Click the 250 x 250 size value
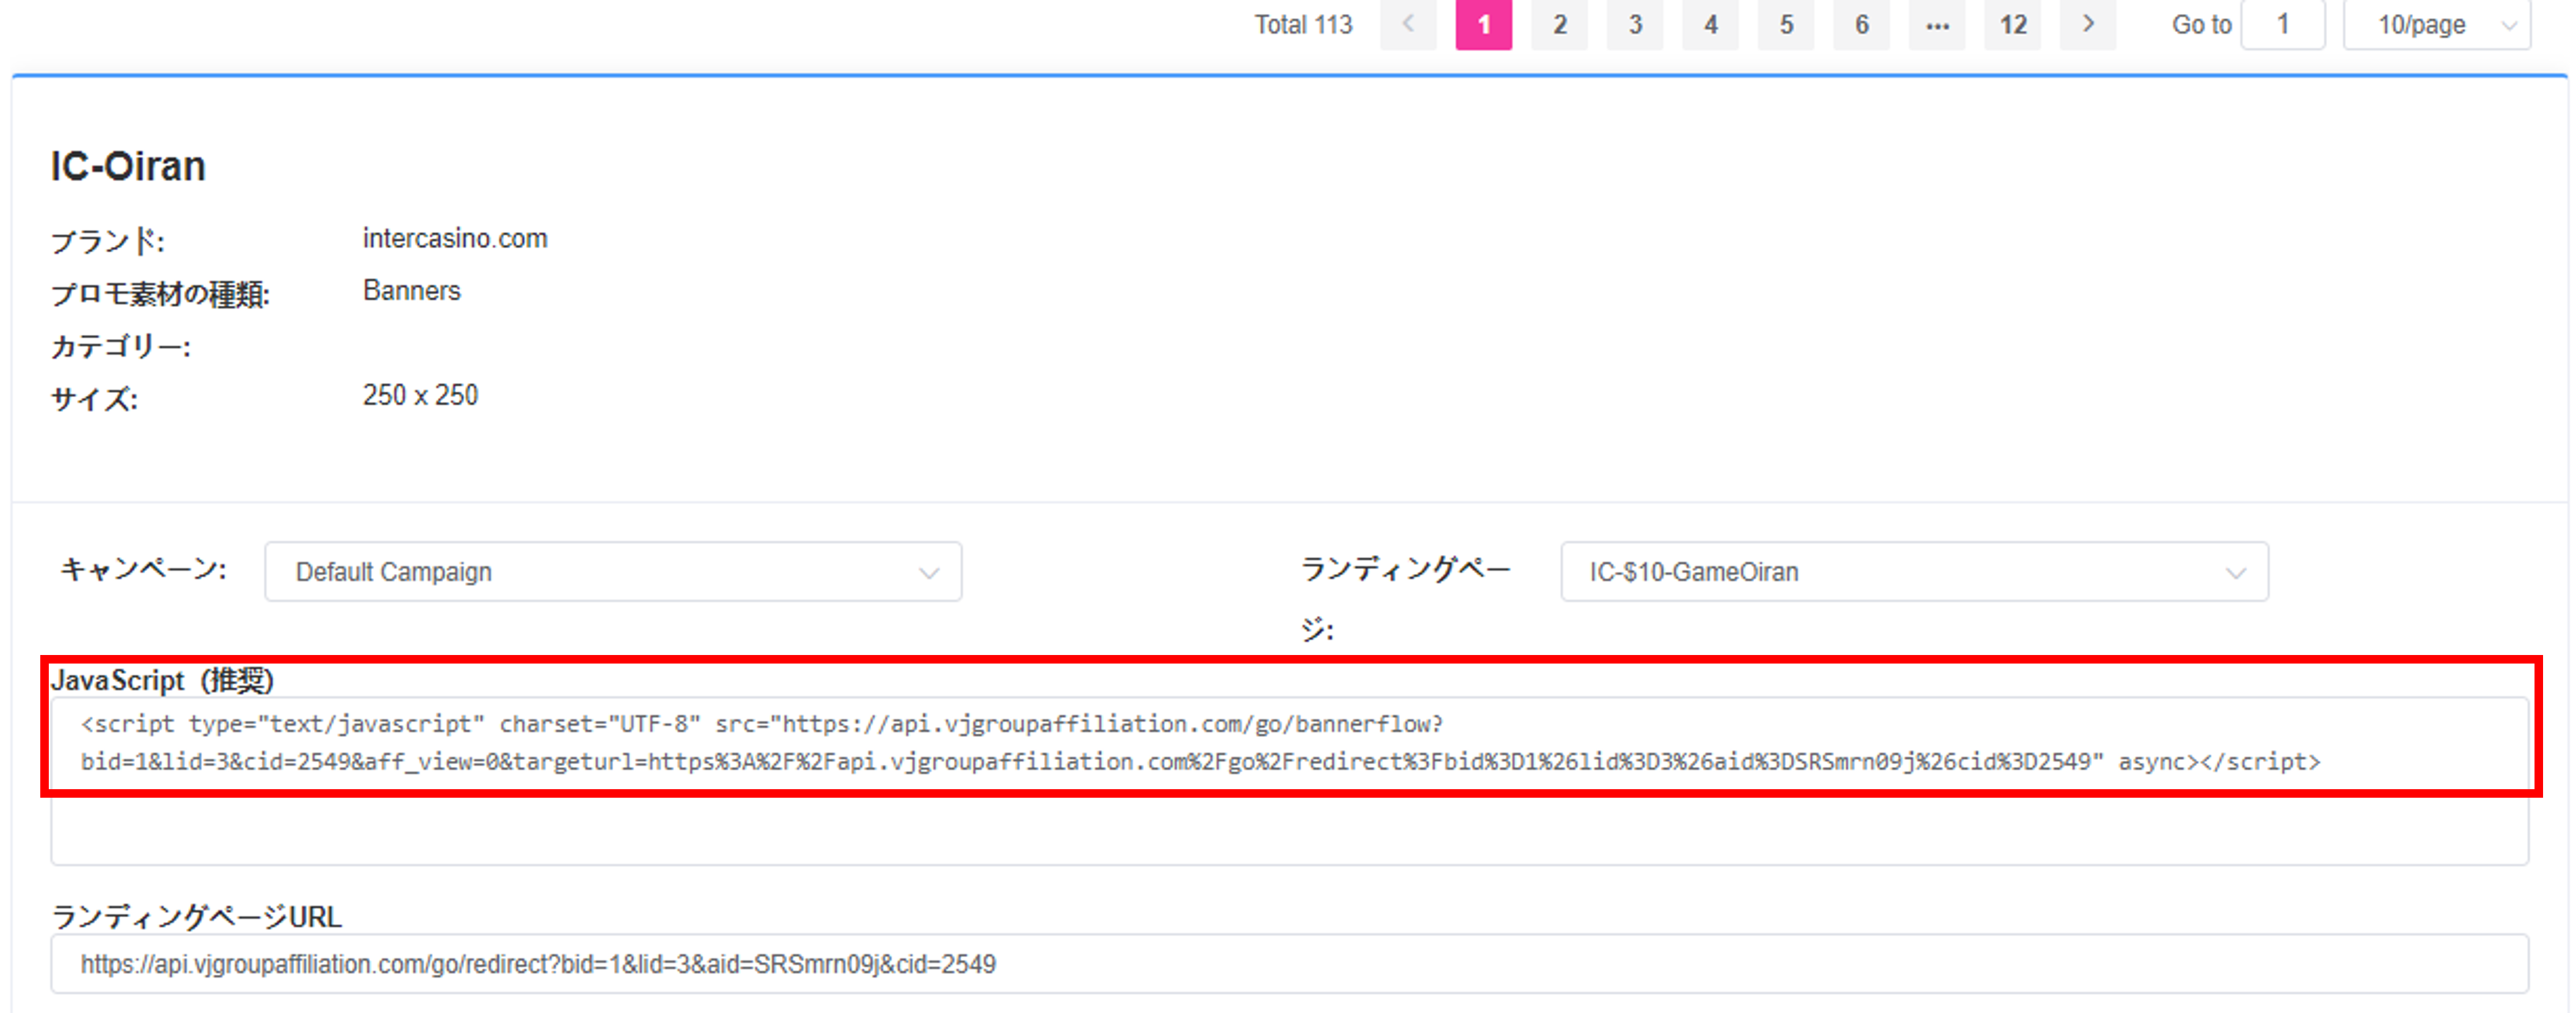The image size is (2576, 1013). tap(420, 395)
